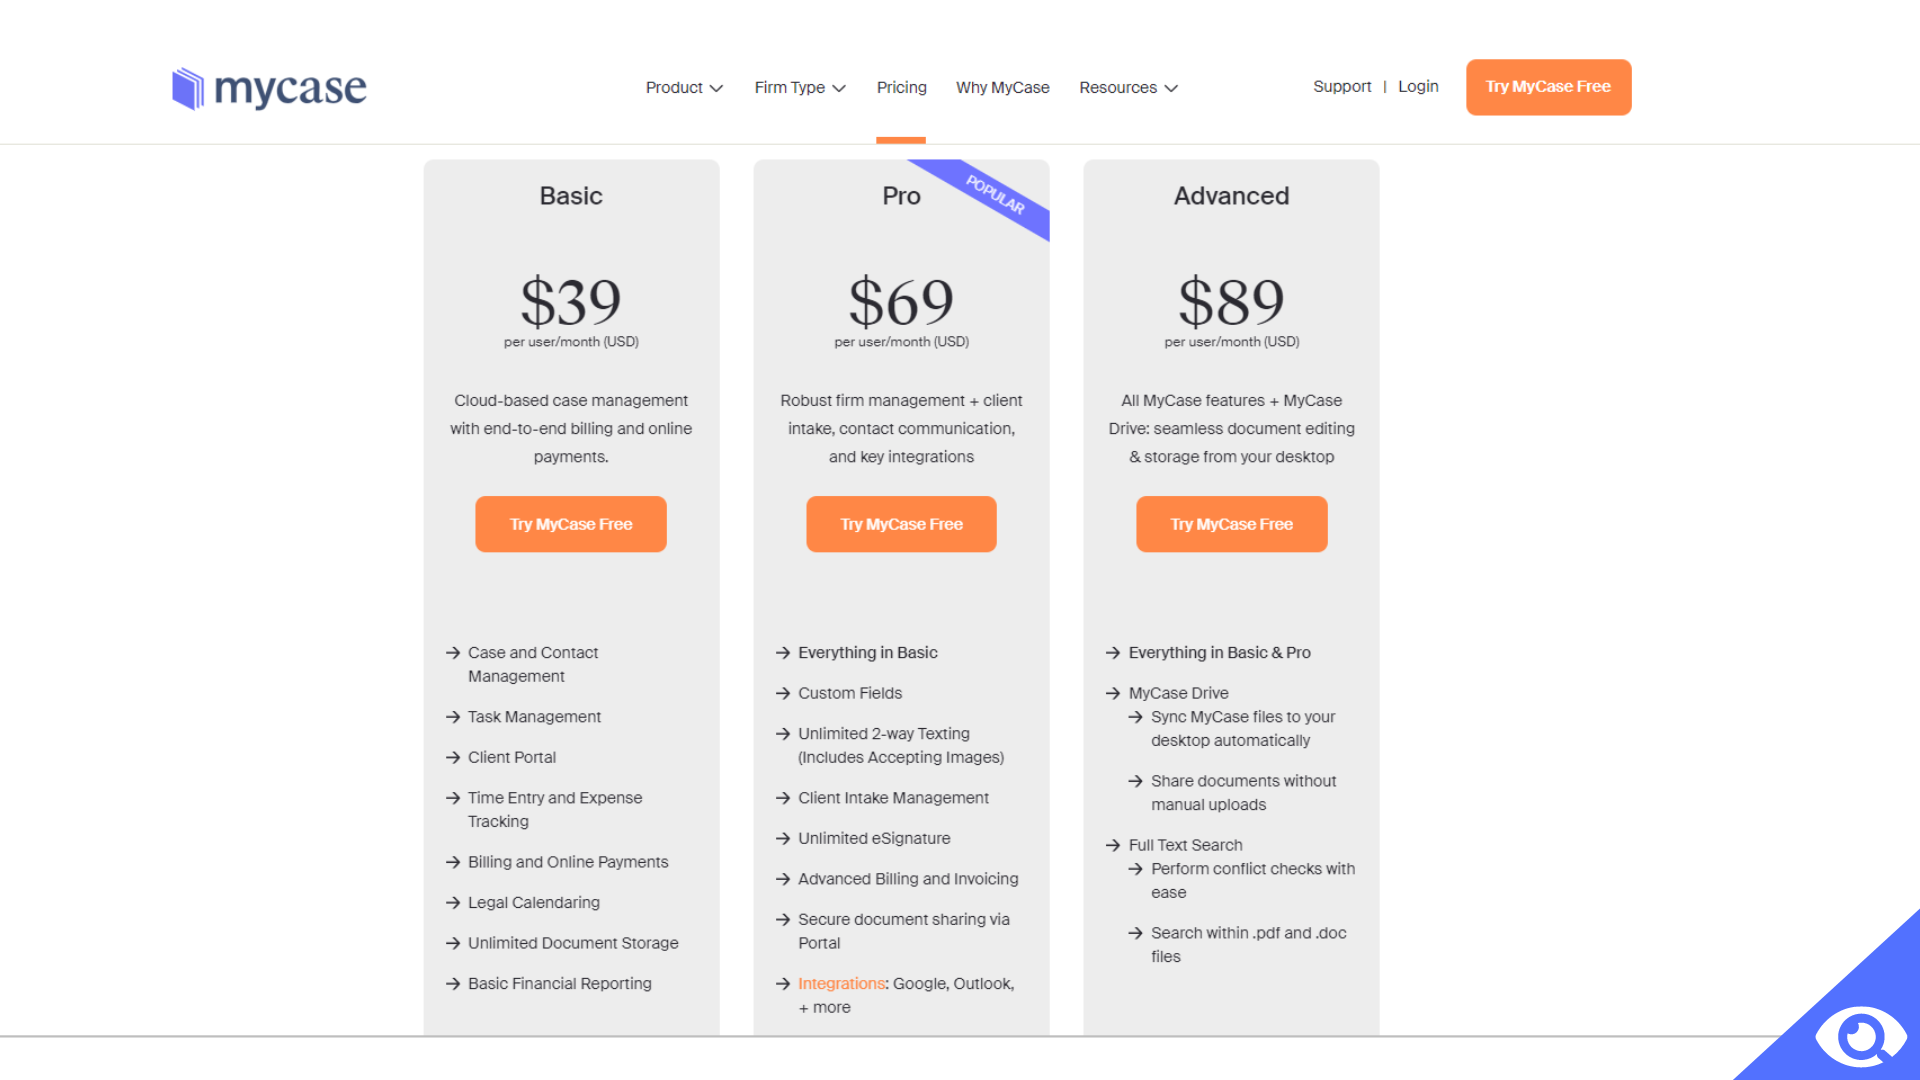This screenshot has width=1920, height=1080.
Task: Select the Pro plan Try MyCase Free
Action: point(901,524)
